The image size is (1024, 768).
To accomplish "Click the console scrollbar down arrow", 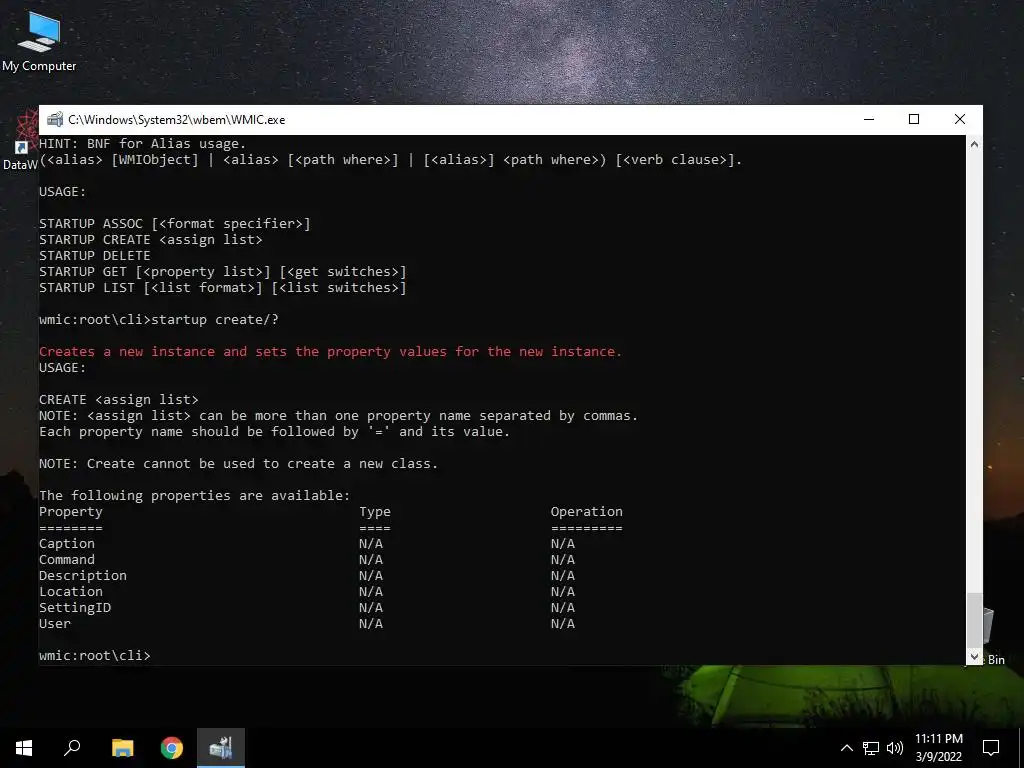I will pyautogui.click(x=974, y=656).
